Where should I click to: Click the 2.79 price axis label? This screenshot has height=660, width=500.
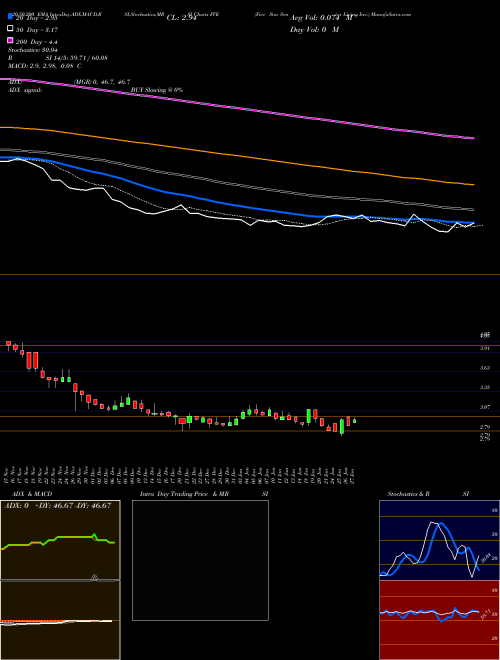click(485, 427)
